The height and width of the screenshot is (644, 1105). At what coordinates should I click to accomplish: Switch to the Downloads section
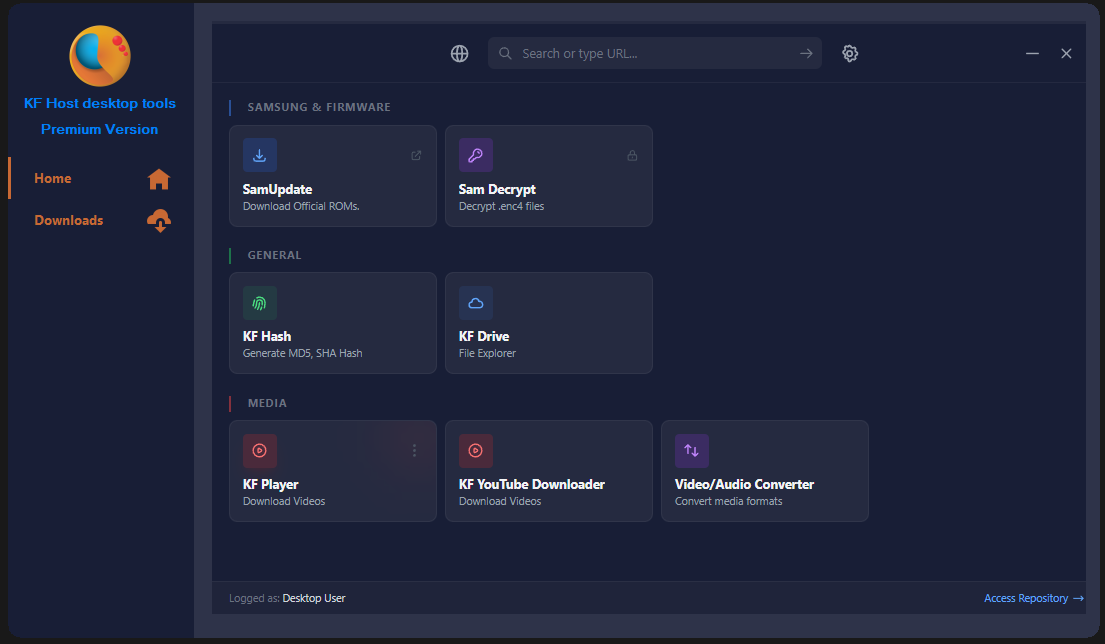[x=68, y=220]
